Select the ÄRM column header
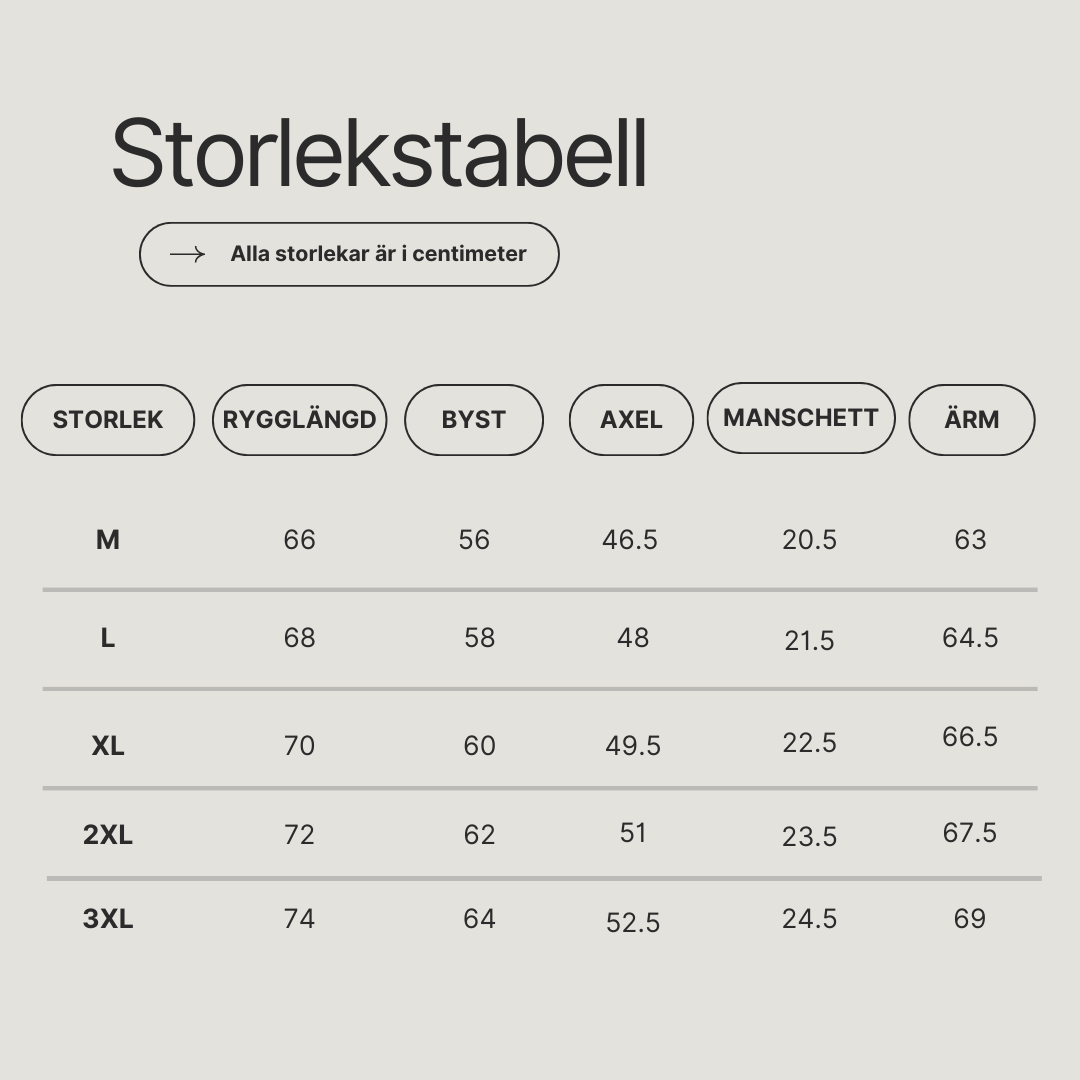The image size is (1080, 1080). point(972,419)
